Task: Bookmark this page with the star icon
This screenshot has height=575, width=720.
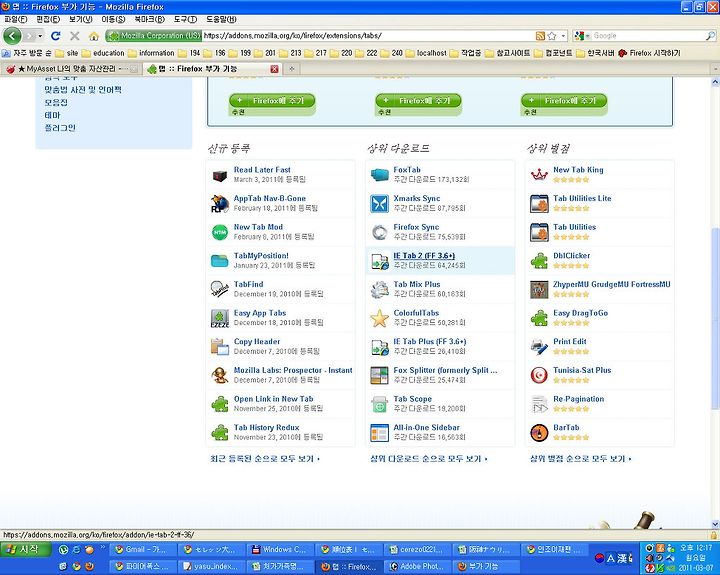Action: (x=552, y=36)
